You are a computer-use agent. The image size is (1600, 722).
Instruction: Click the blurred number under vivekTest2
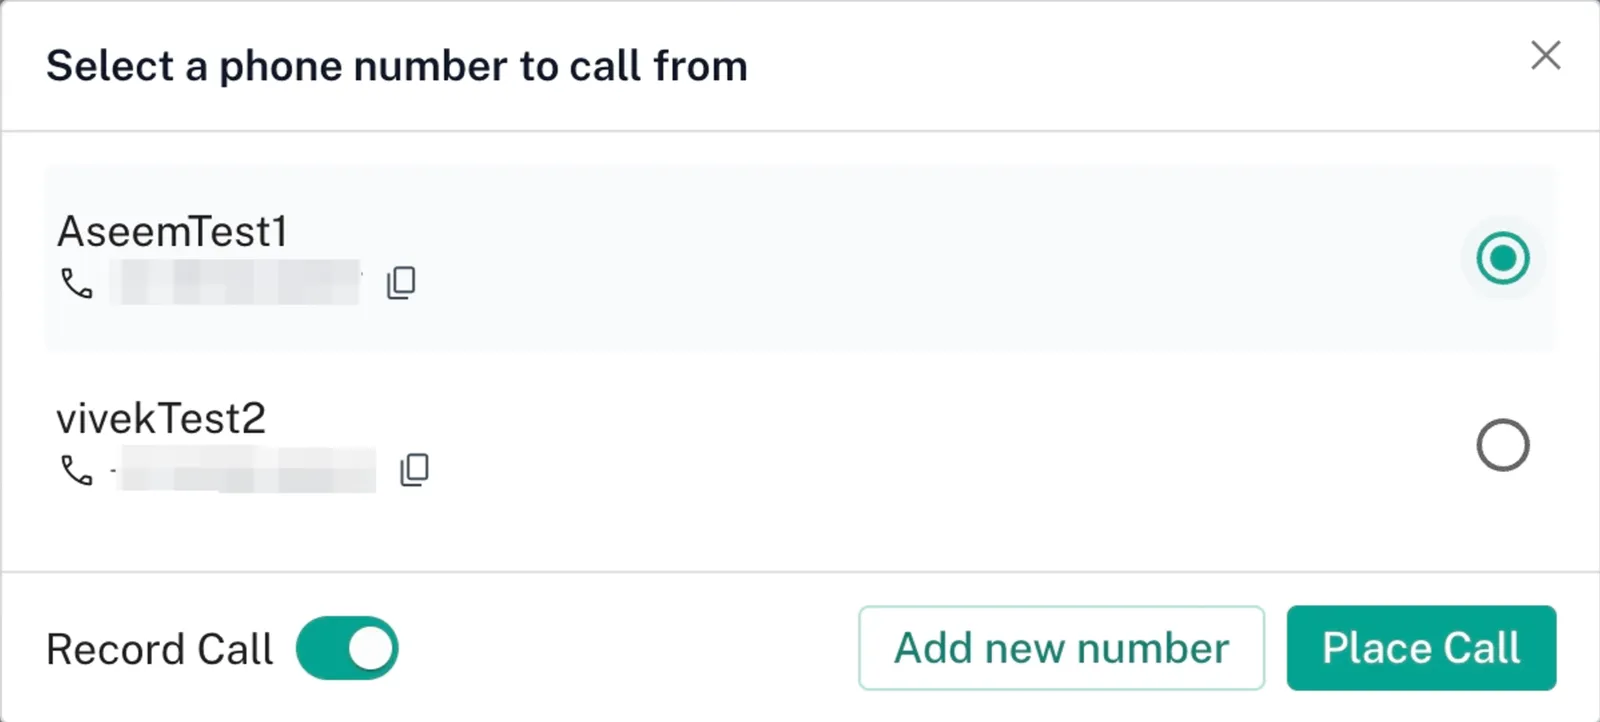coord(246,470)
